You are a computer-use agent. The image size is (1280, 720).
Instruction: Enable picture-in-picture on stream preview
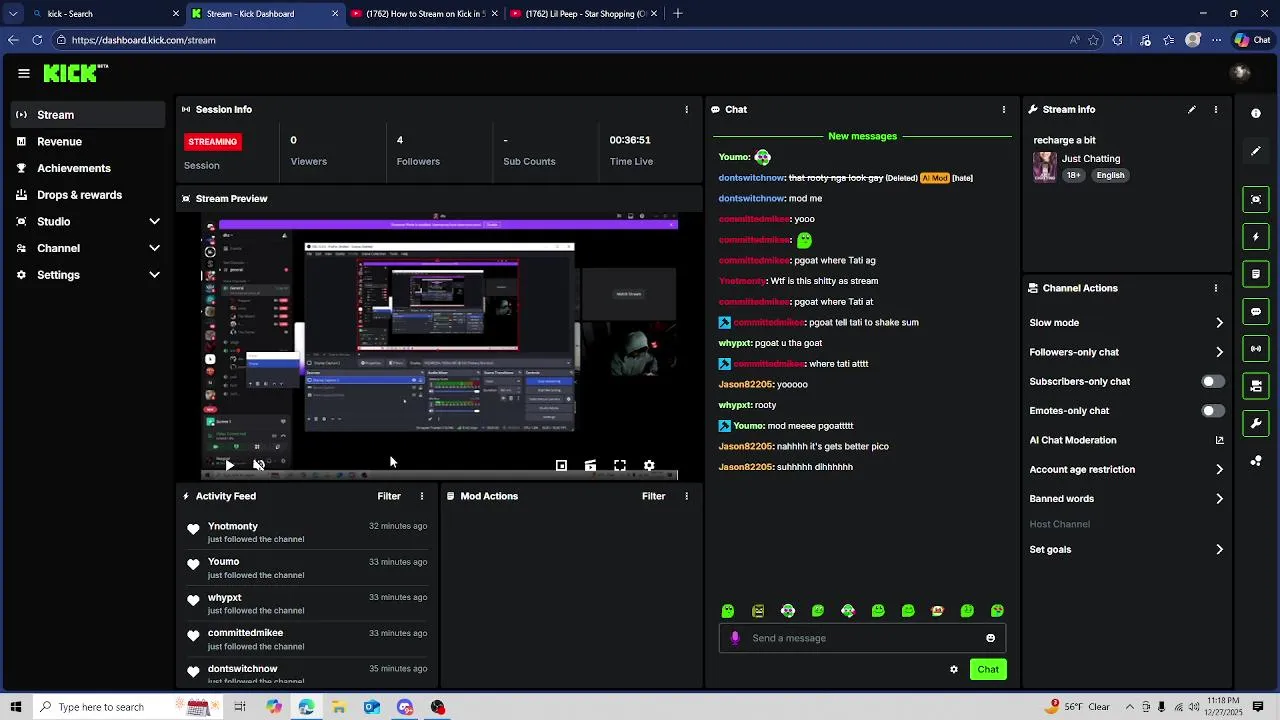click(x=561, y=465)
